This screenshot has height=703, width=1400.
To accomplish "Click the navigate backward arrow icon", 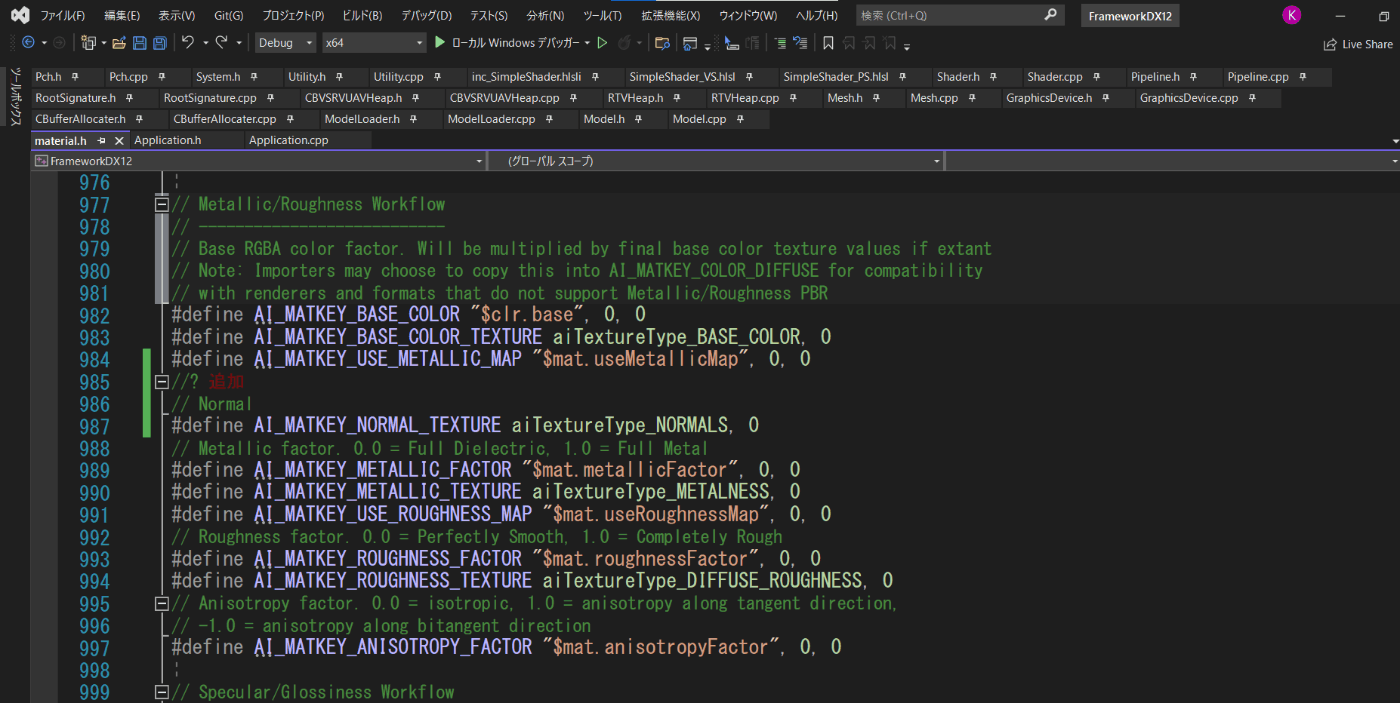I will (x=28, y=42).
